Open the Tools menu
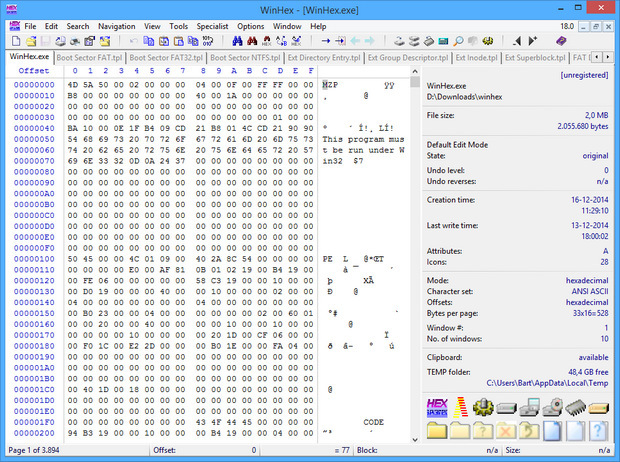 pos(178,26)
